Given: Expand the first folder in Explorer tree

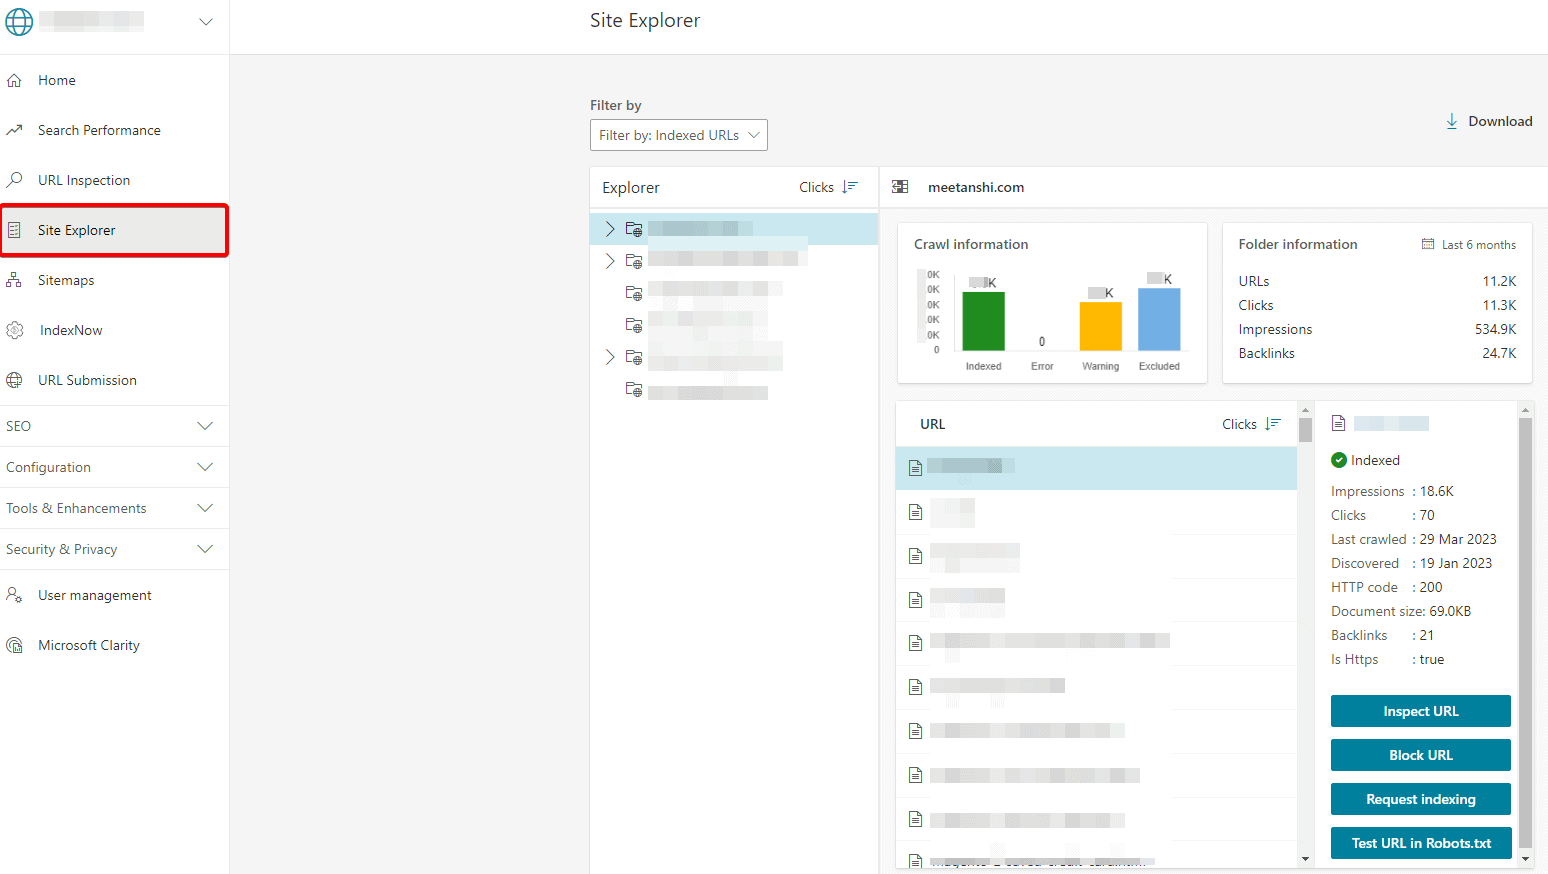Looking at the screenshot, I should 610,229.
